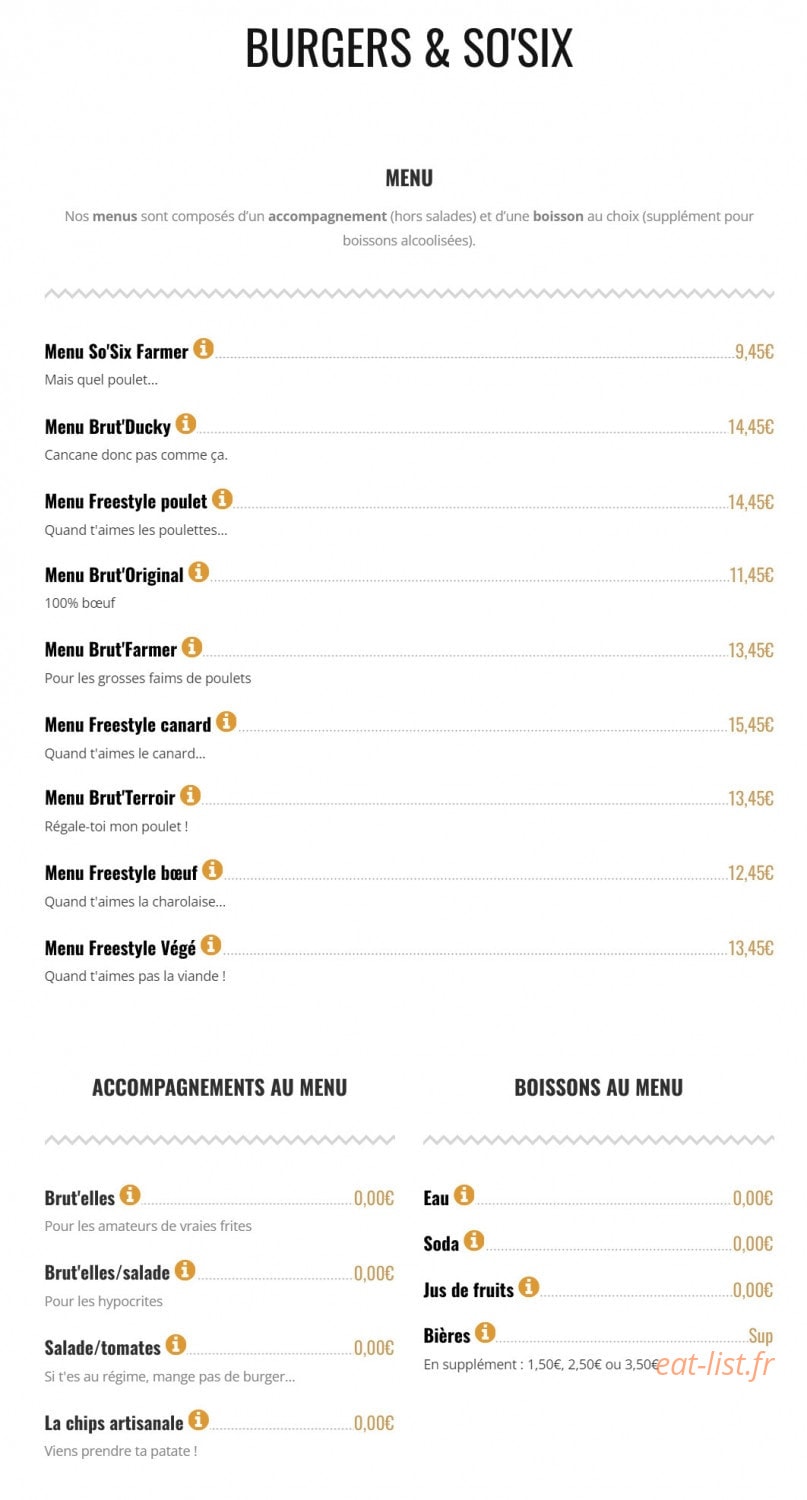The height and width of the screenshot is (1500, 807).
Task: Open info icon beside Brut'elles fries
Action: tap(130, 1194)
